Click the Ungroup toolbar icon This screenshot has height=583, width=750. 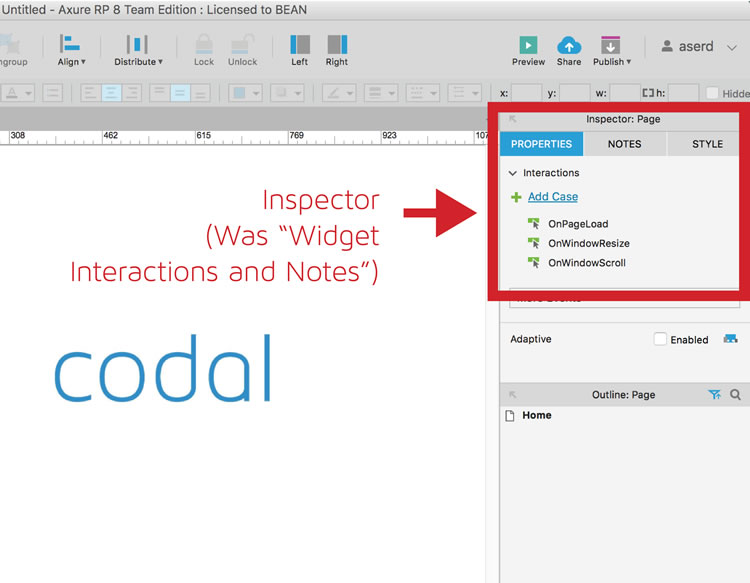coord(12,50)
